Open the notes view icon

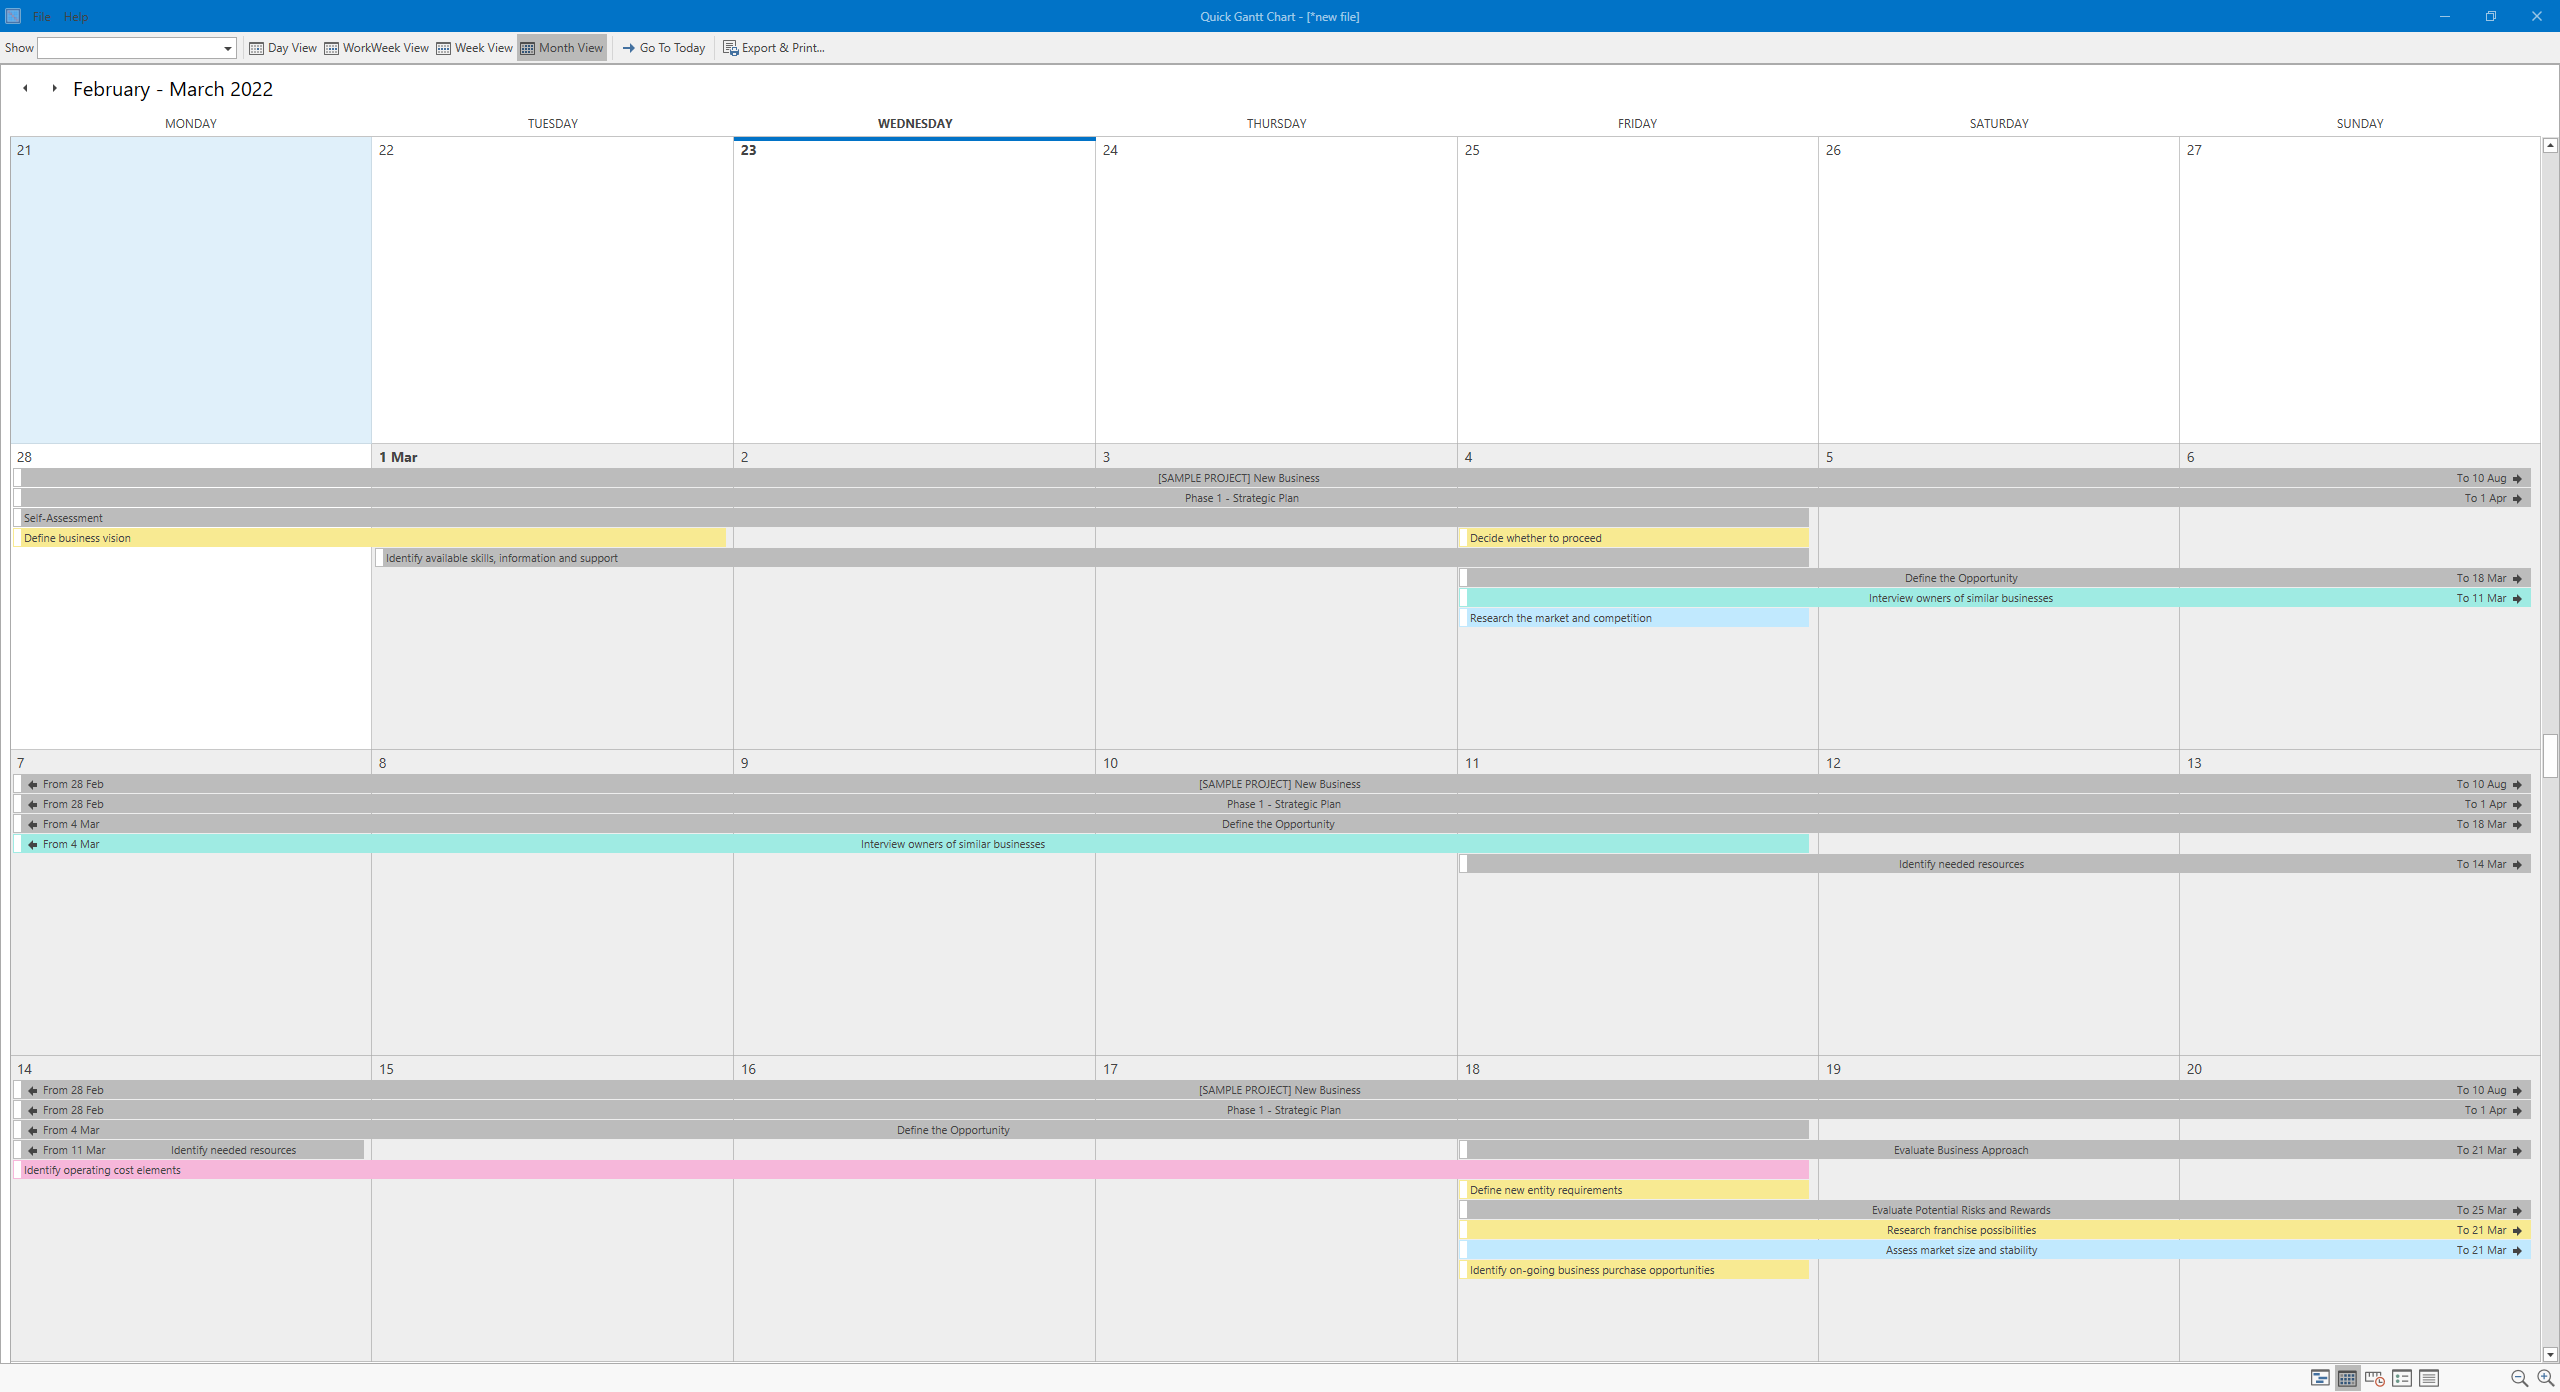tap(2428, 1379)
